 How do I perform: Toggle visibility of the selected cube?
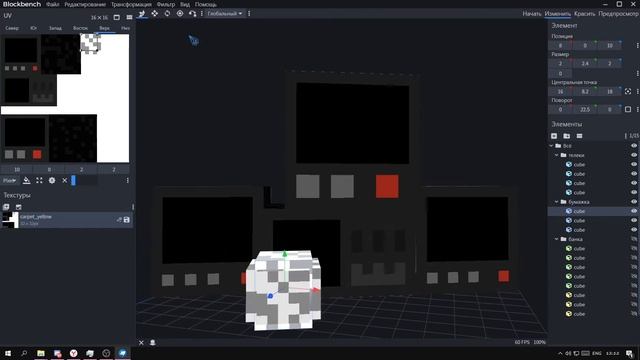click(634, 211)
